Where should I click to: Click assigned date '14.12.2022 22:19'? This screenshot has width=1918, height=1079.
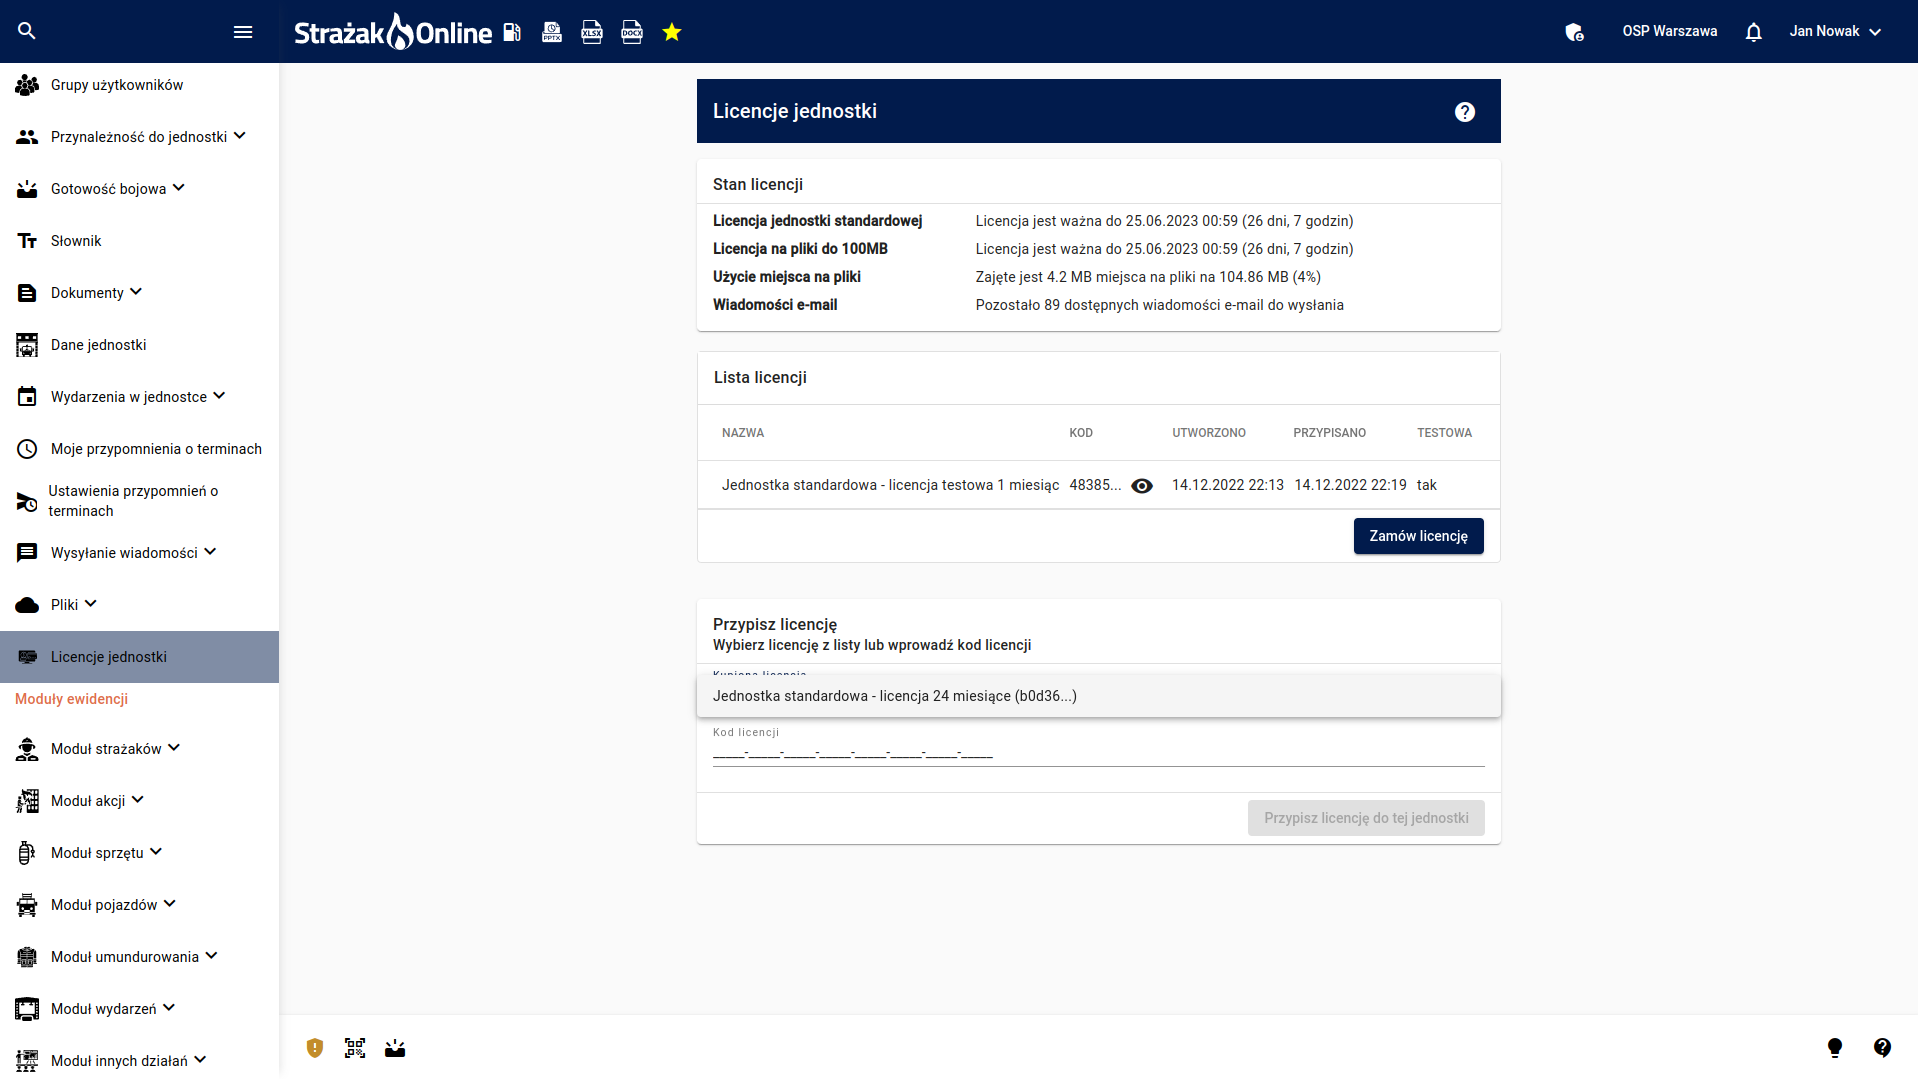(1350, 485)
